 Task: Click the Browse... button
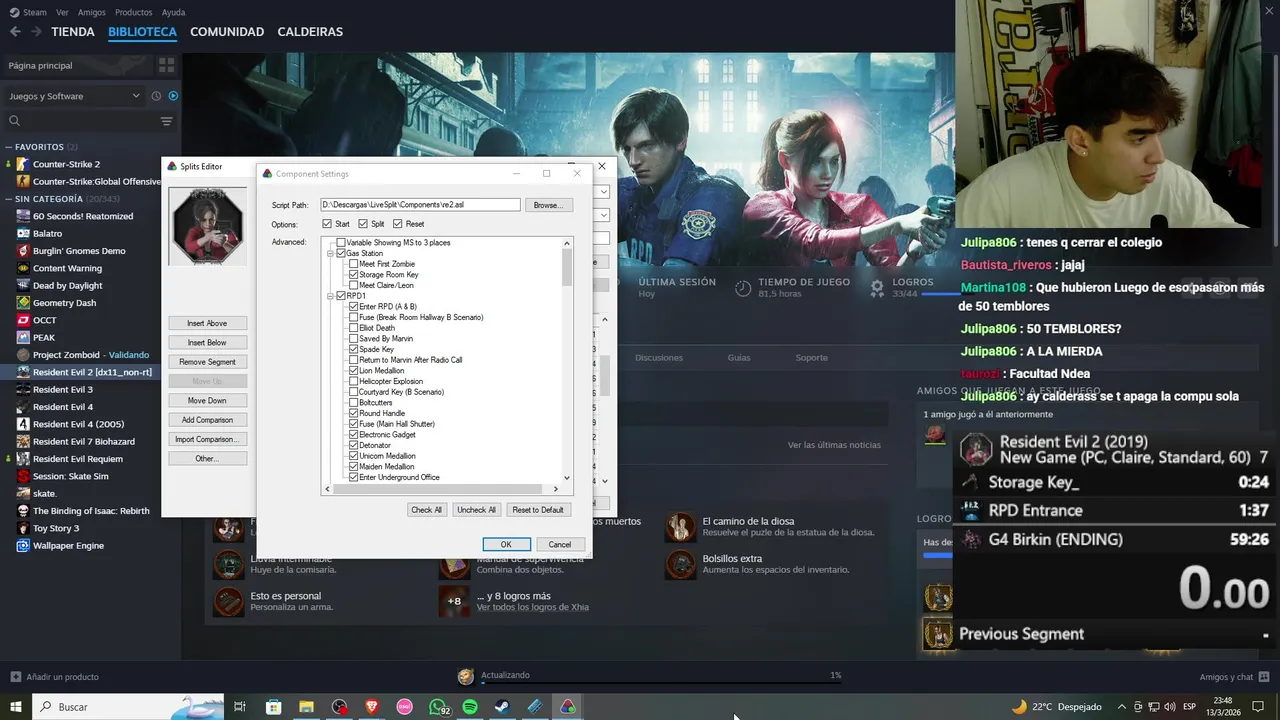click(x=548, y=205)
